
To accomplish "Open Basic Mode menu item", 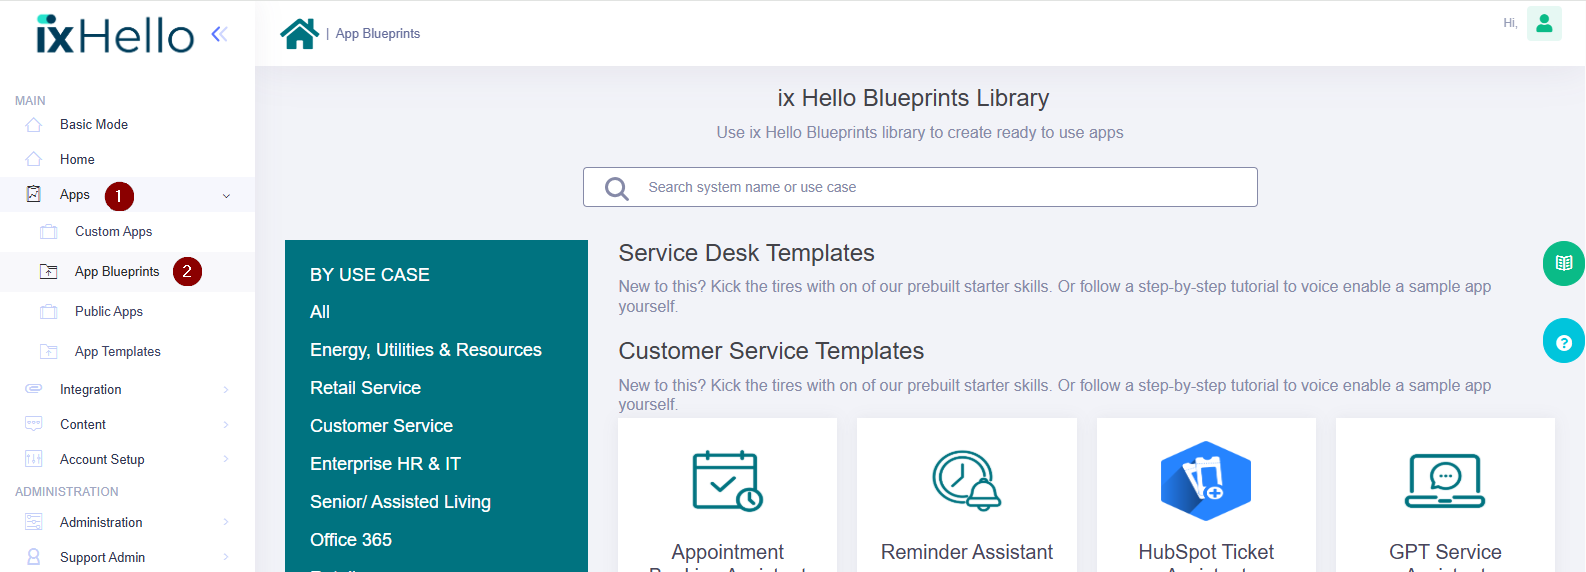I will (94, 125).
